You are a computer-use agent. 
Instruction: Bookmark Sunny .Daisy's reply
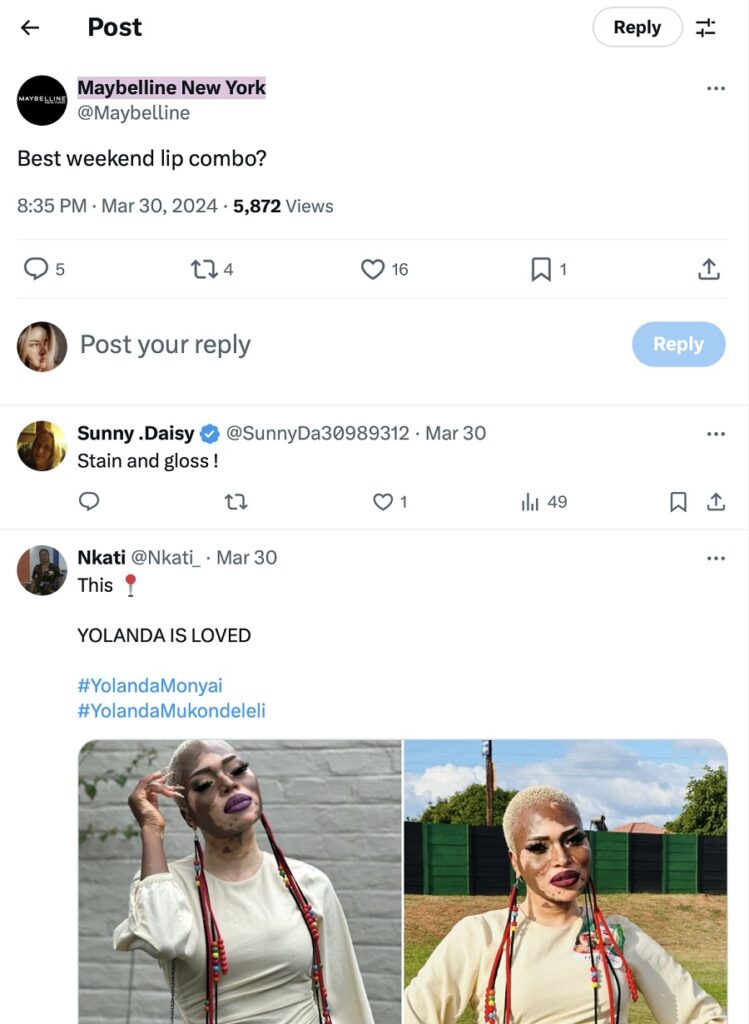(x=678, y=502)
